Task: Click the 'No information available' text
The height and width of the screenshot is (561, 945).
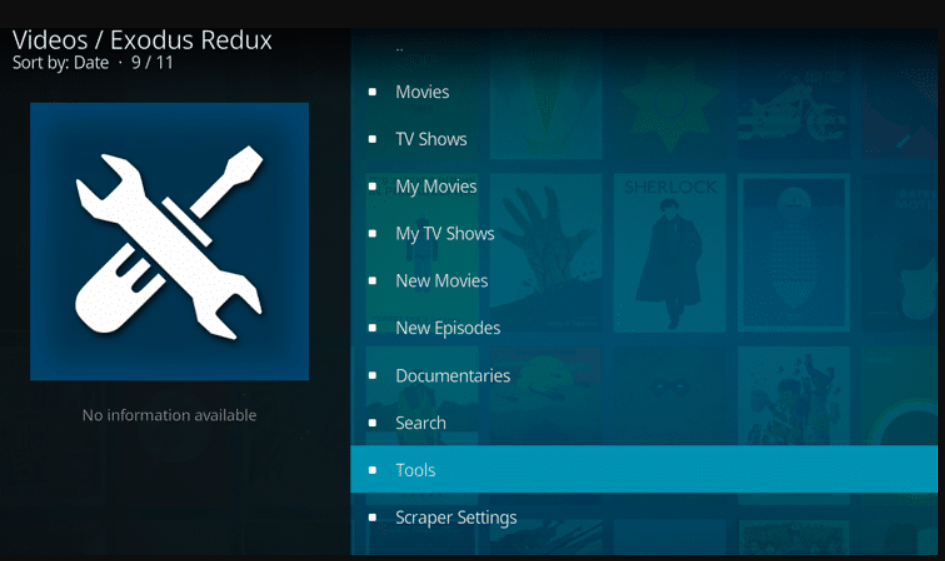Action: point(169,415)
